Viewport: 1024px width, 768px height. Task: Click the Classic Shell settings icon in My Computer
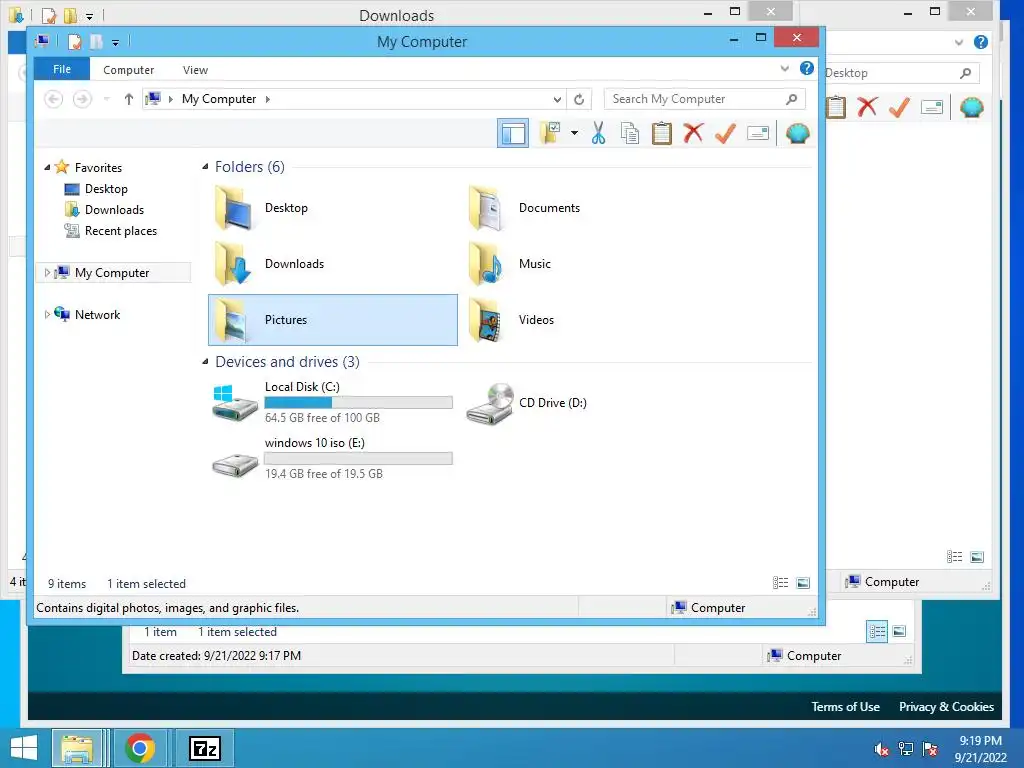797,133
